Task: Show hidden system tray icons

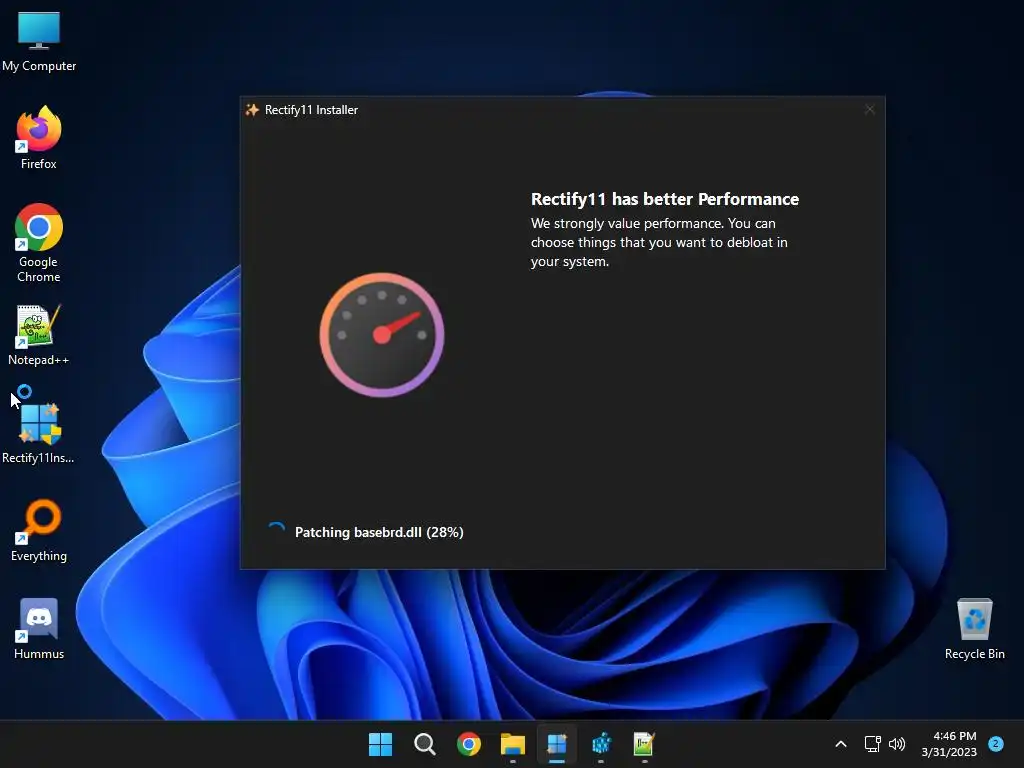Action: tap(841, 744)
